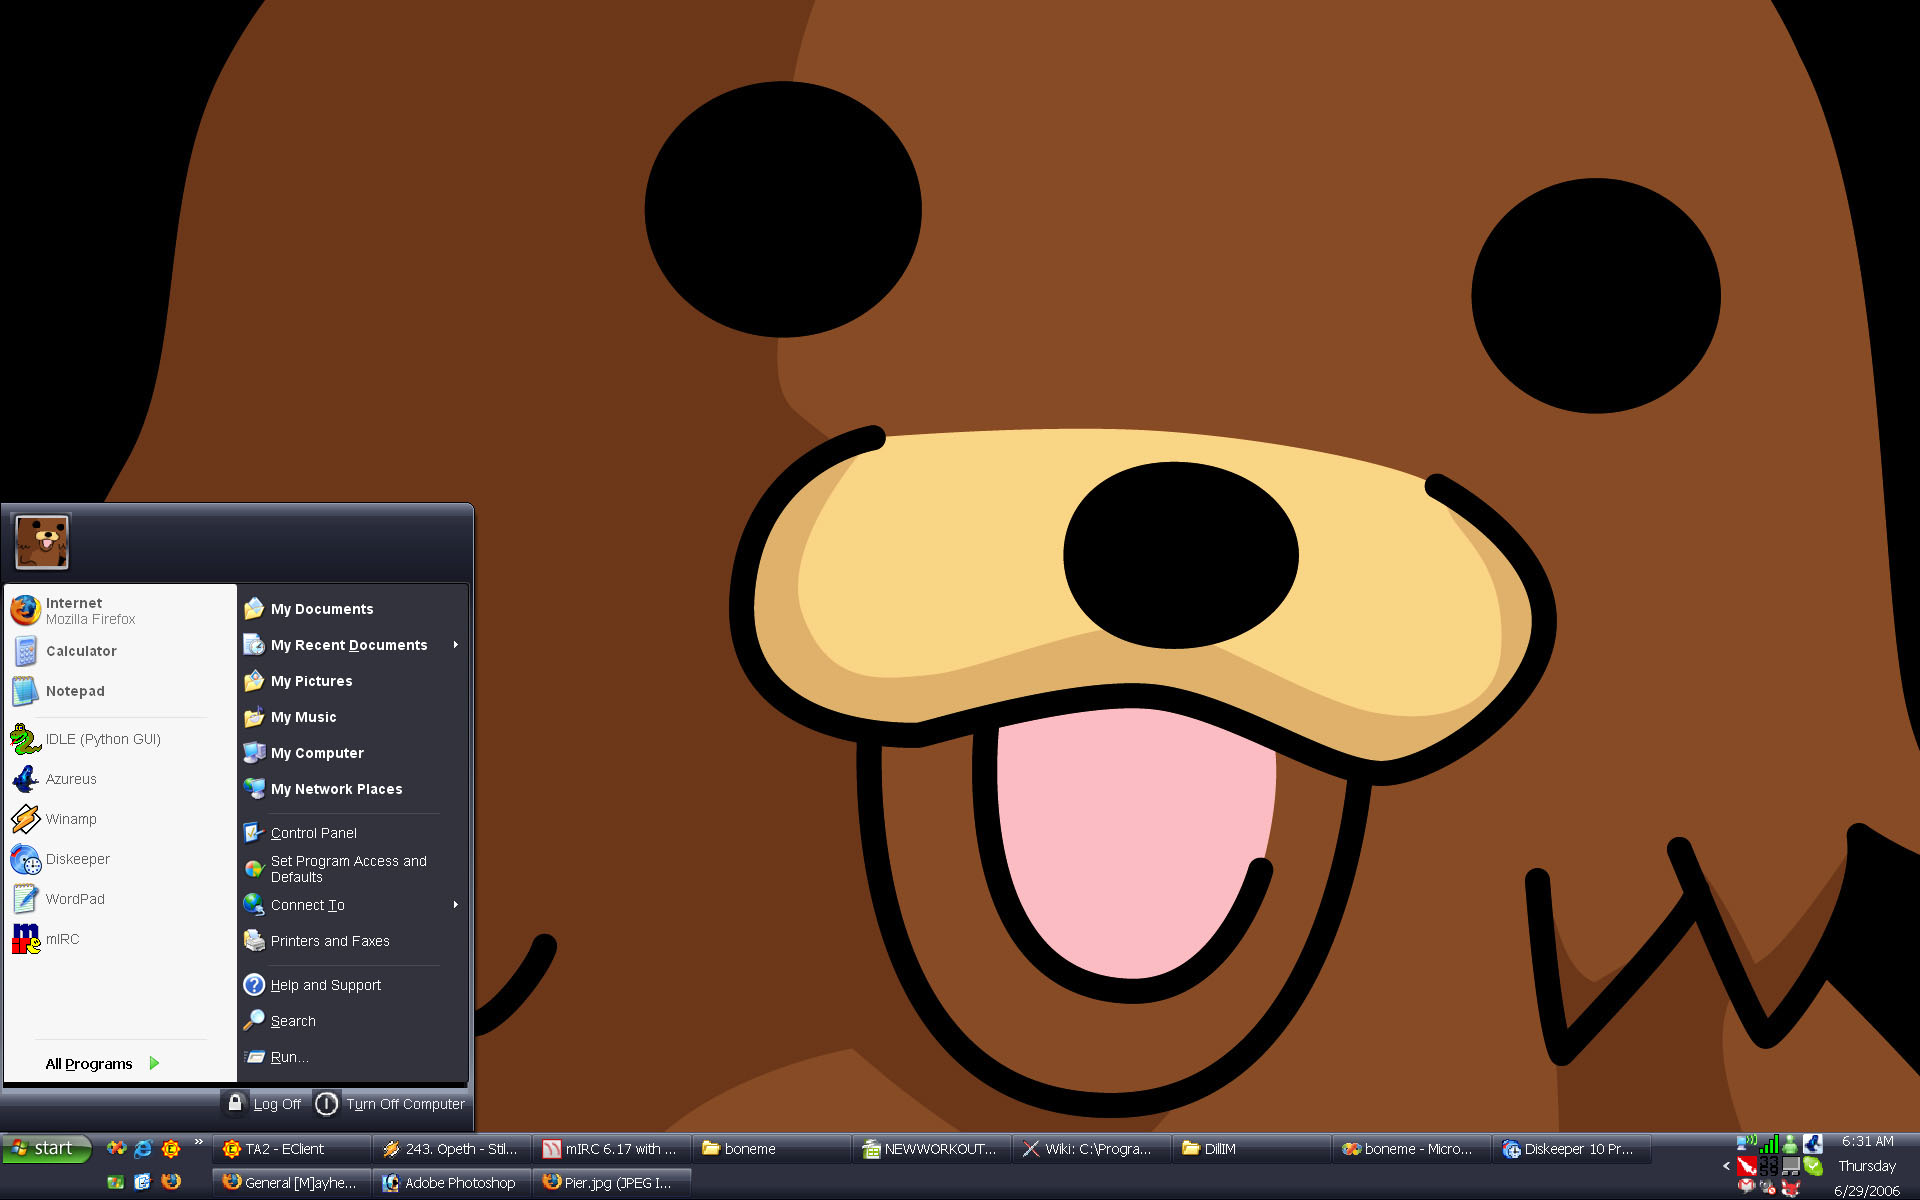Launch EClient from quick launch
Viewport: 1920px width, 1200px height.
(x=171, y=1149)
